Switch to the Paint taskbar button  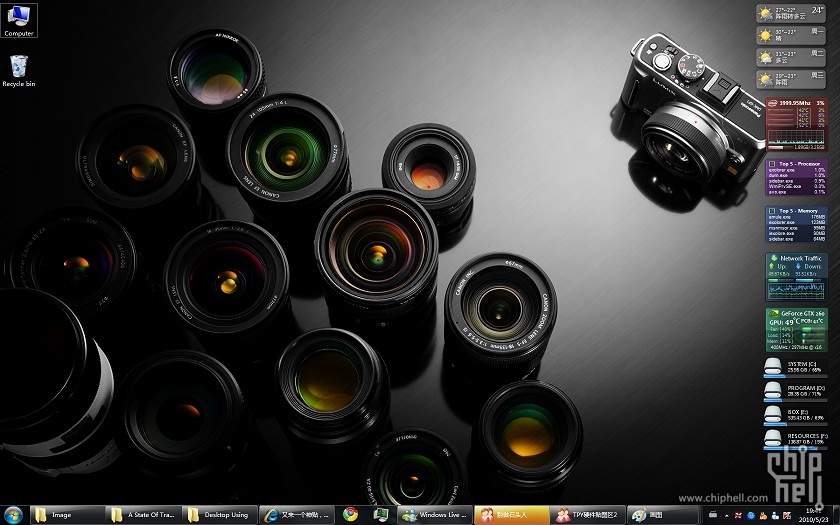pyautogui.click(x=664, y=515)
